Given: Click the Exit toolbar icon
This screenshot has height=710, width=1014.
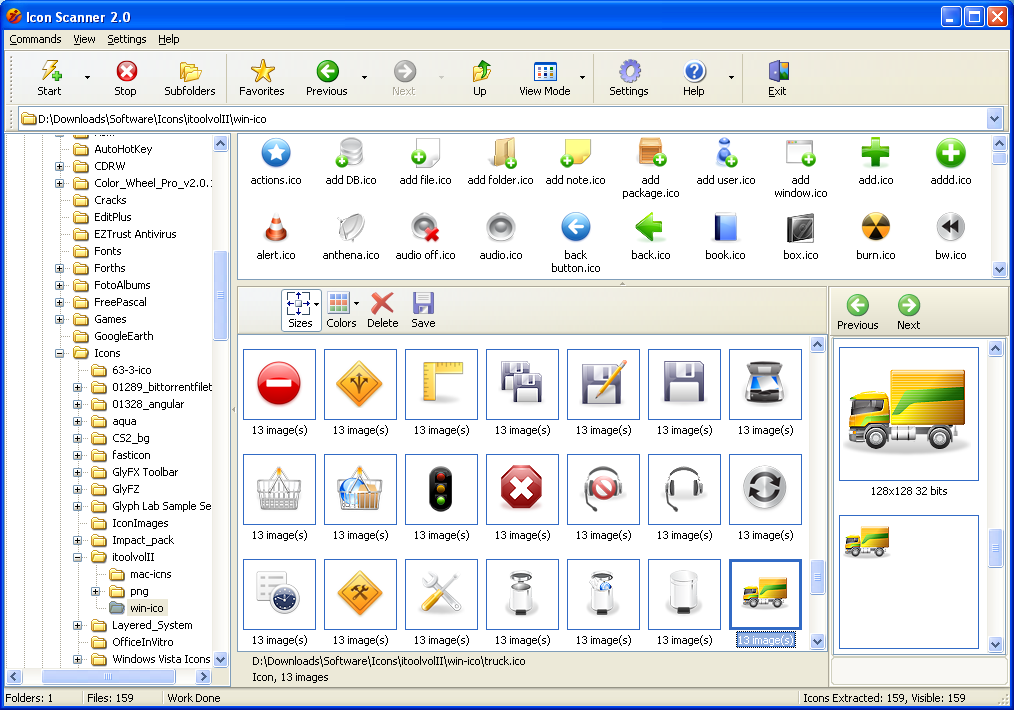Looking at the screenshot, I should [777, 73].
